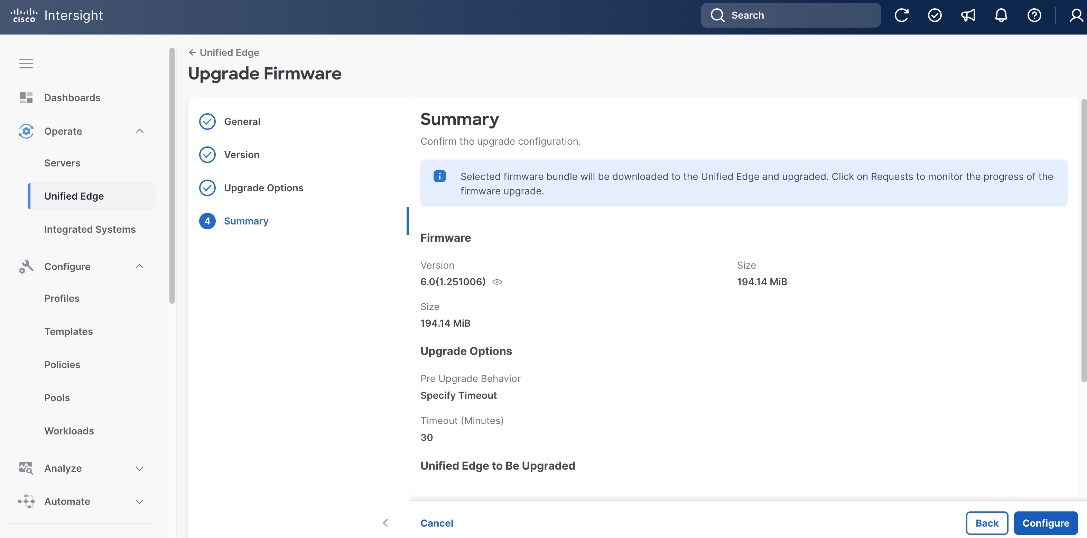Image resolution: width=1087 pixels, height=538 pixels.
Task: Click the info icon in blue banner
Action: coord(440,176)
